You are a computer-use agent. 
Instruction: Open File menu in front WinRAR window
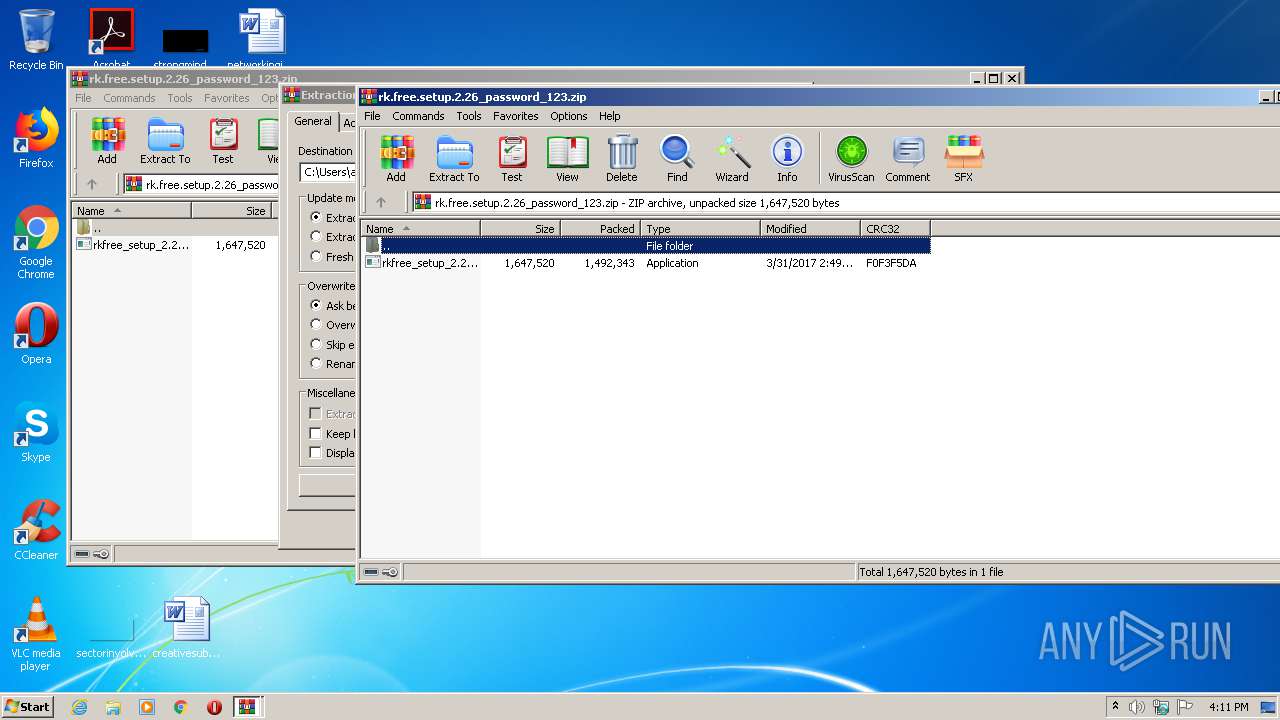(372, 116)
